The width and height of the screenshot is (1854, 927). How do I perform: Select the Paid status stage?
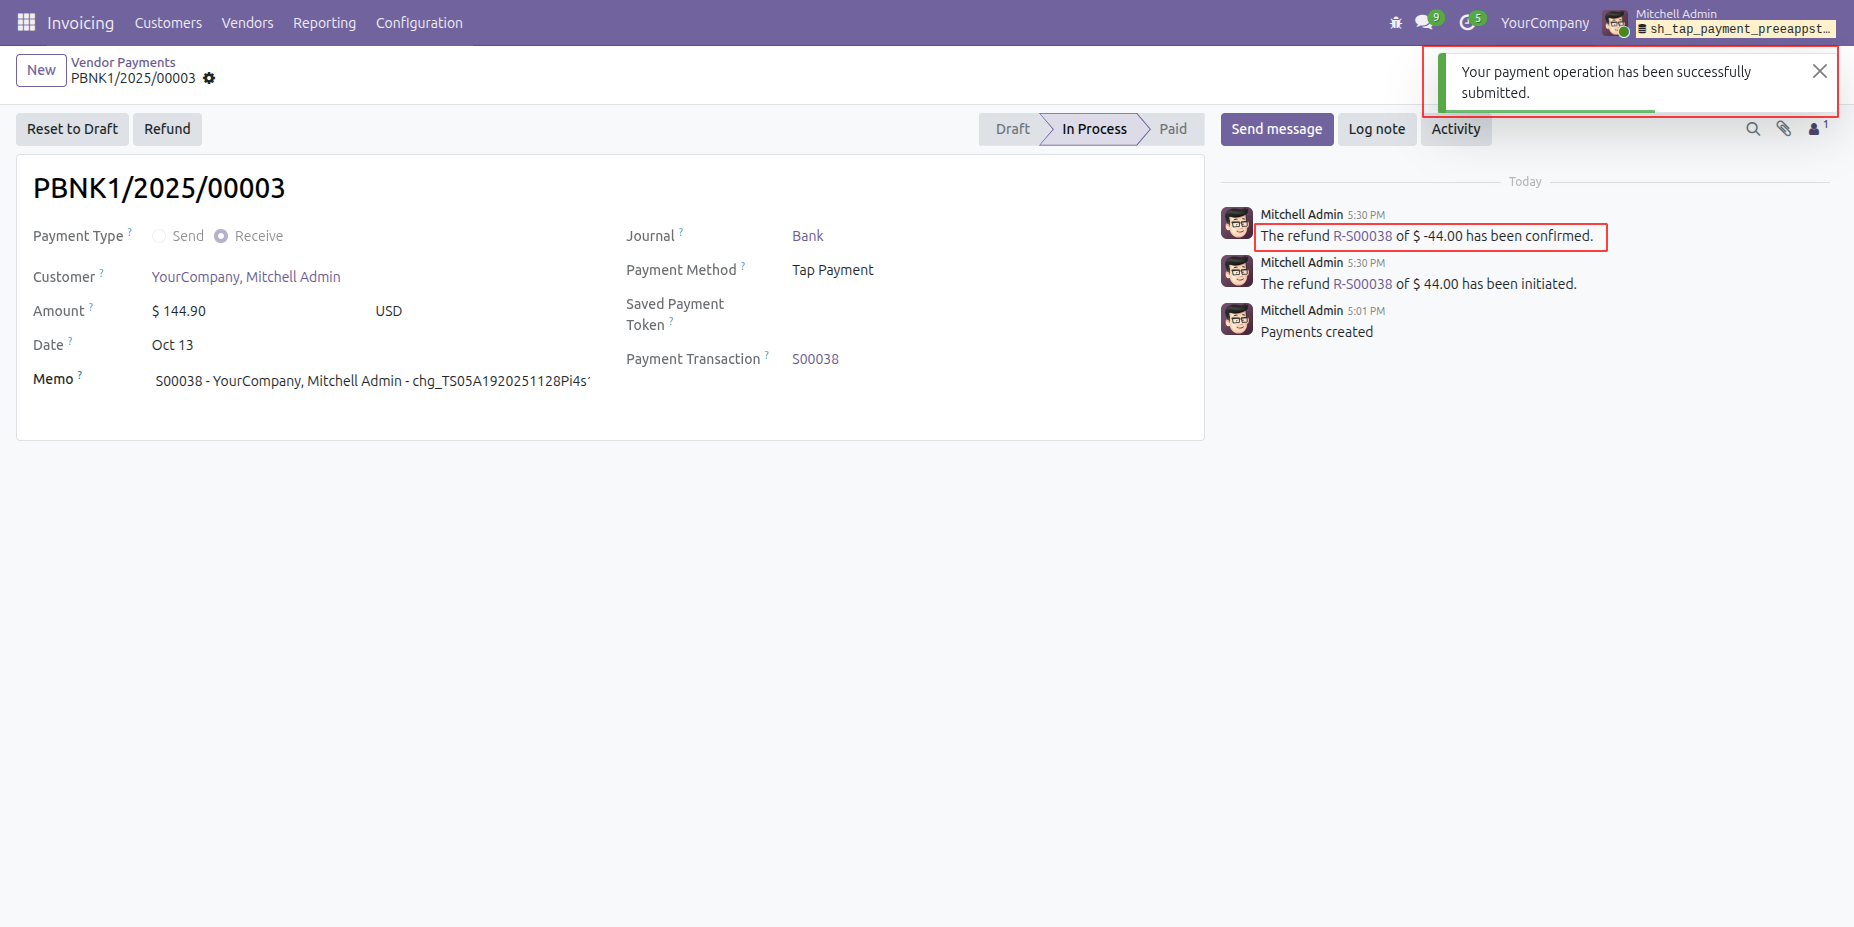click(x=1173, y=129)
